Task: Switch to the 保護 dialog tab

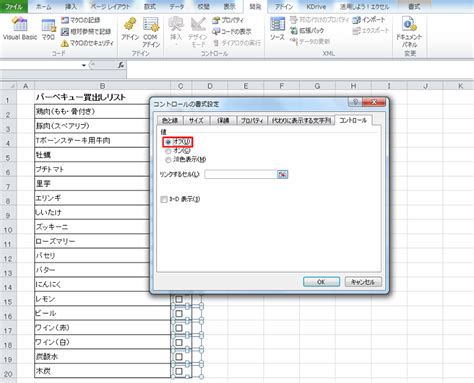Action: click(223, 121)
